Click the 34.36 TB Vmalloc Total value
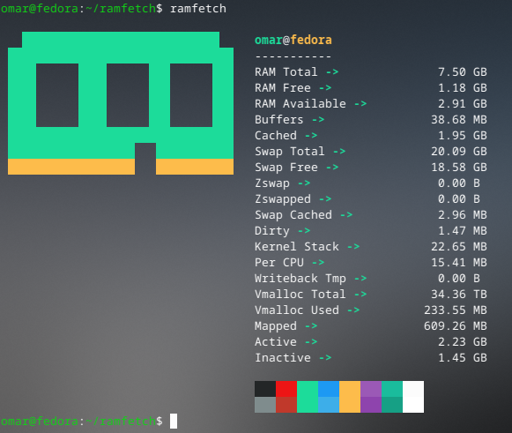This screenshot has height=433, width=512. [459, 294]
